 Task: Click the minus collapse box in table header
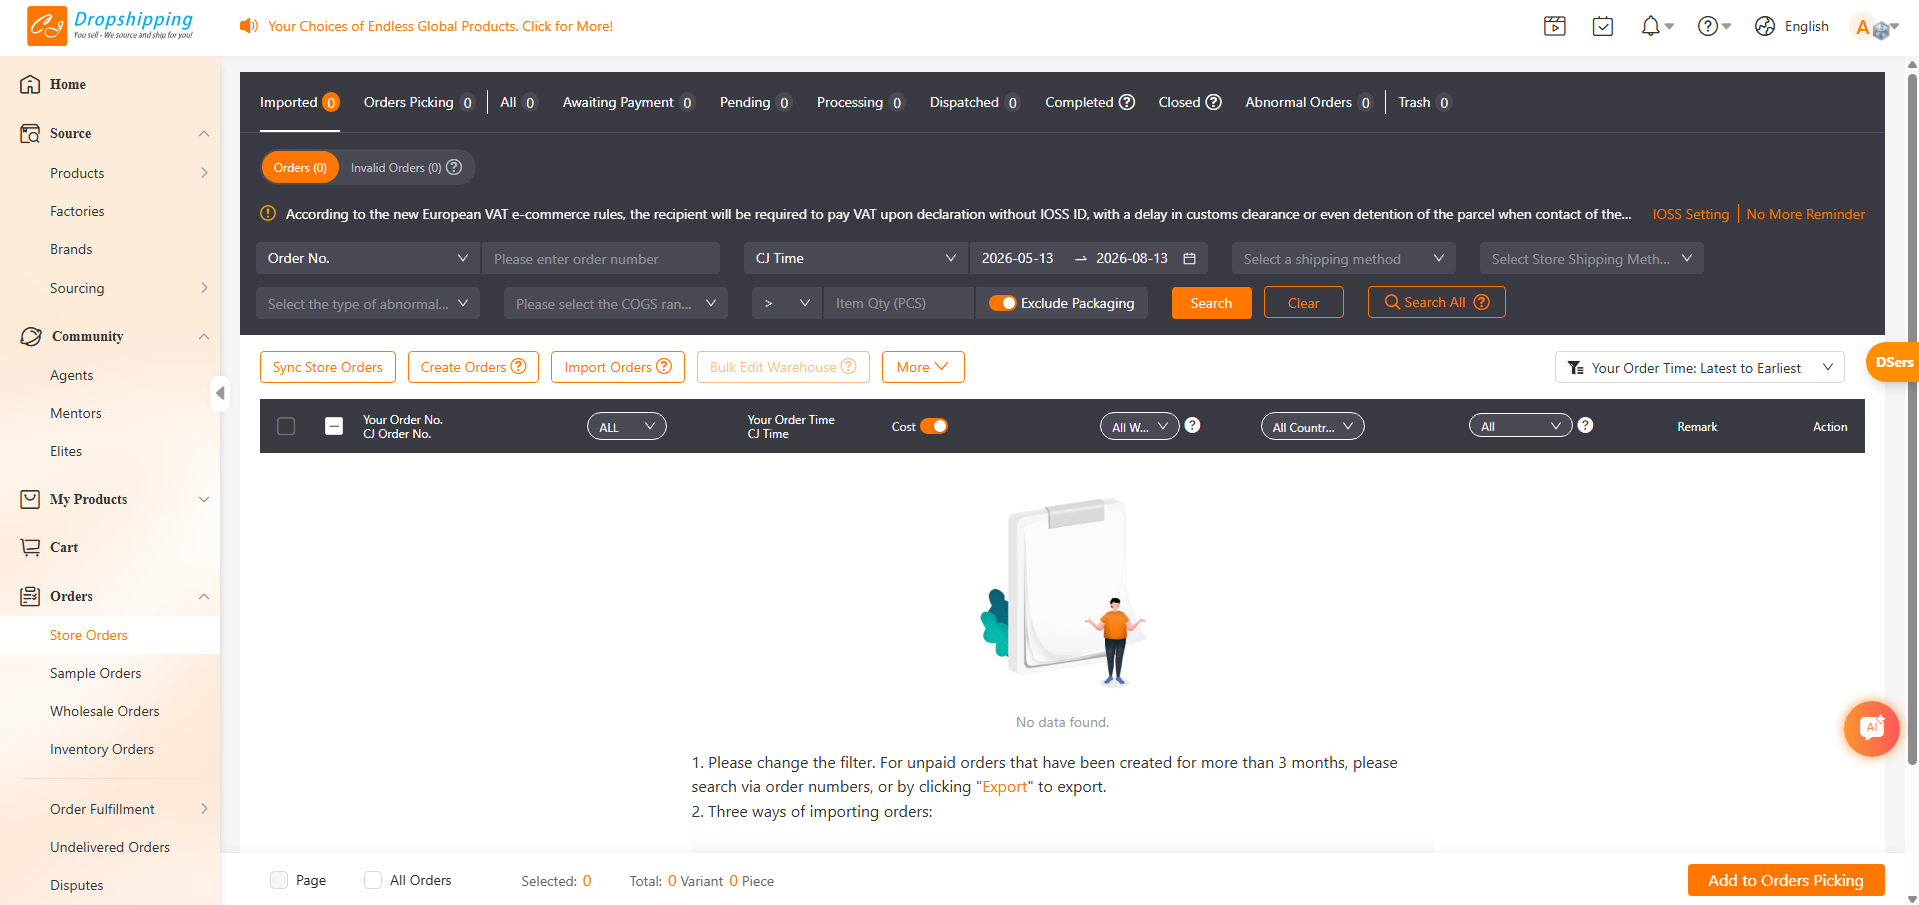click(334, 426)
